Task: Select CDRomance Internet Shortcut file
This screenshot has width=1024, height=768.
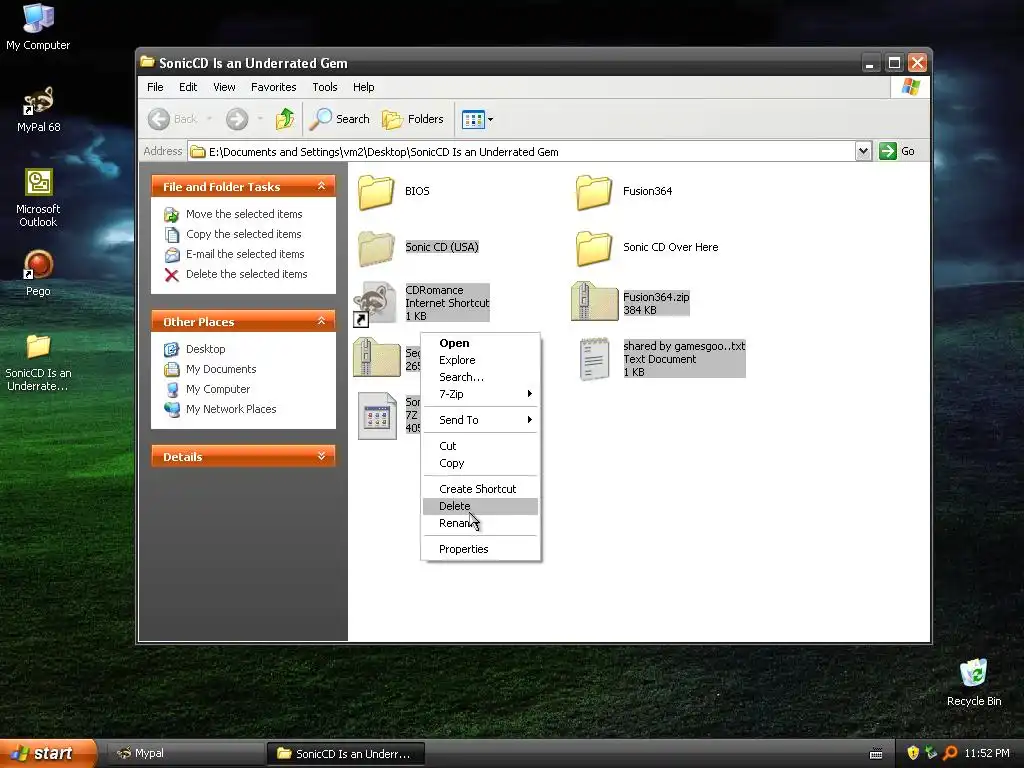Action: click(421, 303)
